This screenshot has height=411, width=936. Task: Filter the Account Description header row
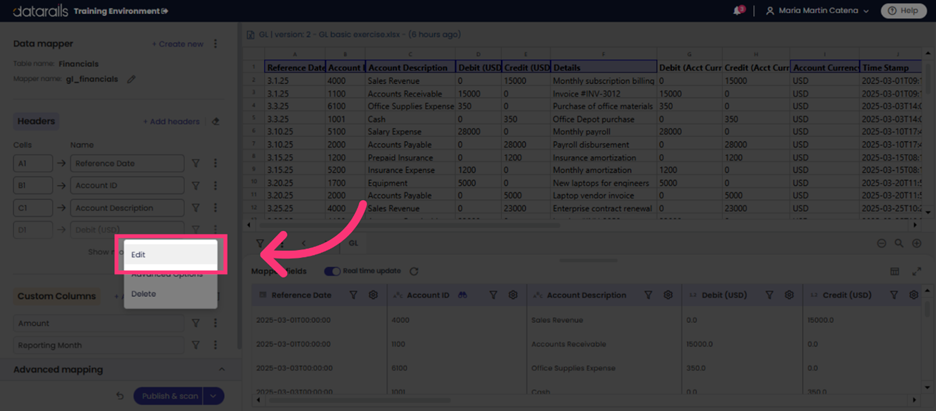pyautogui.click(x=195, y=208)
